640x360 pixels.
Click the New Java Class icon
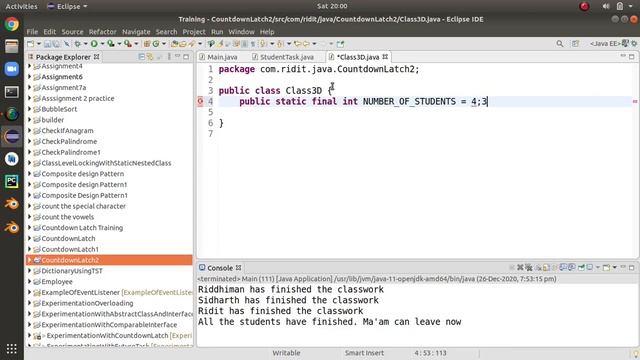tap(156, 44)
